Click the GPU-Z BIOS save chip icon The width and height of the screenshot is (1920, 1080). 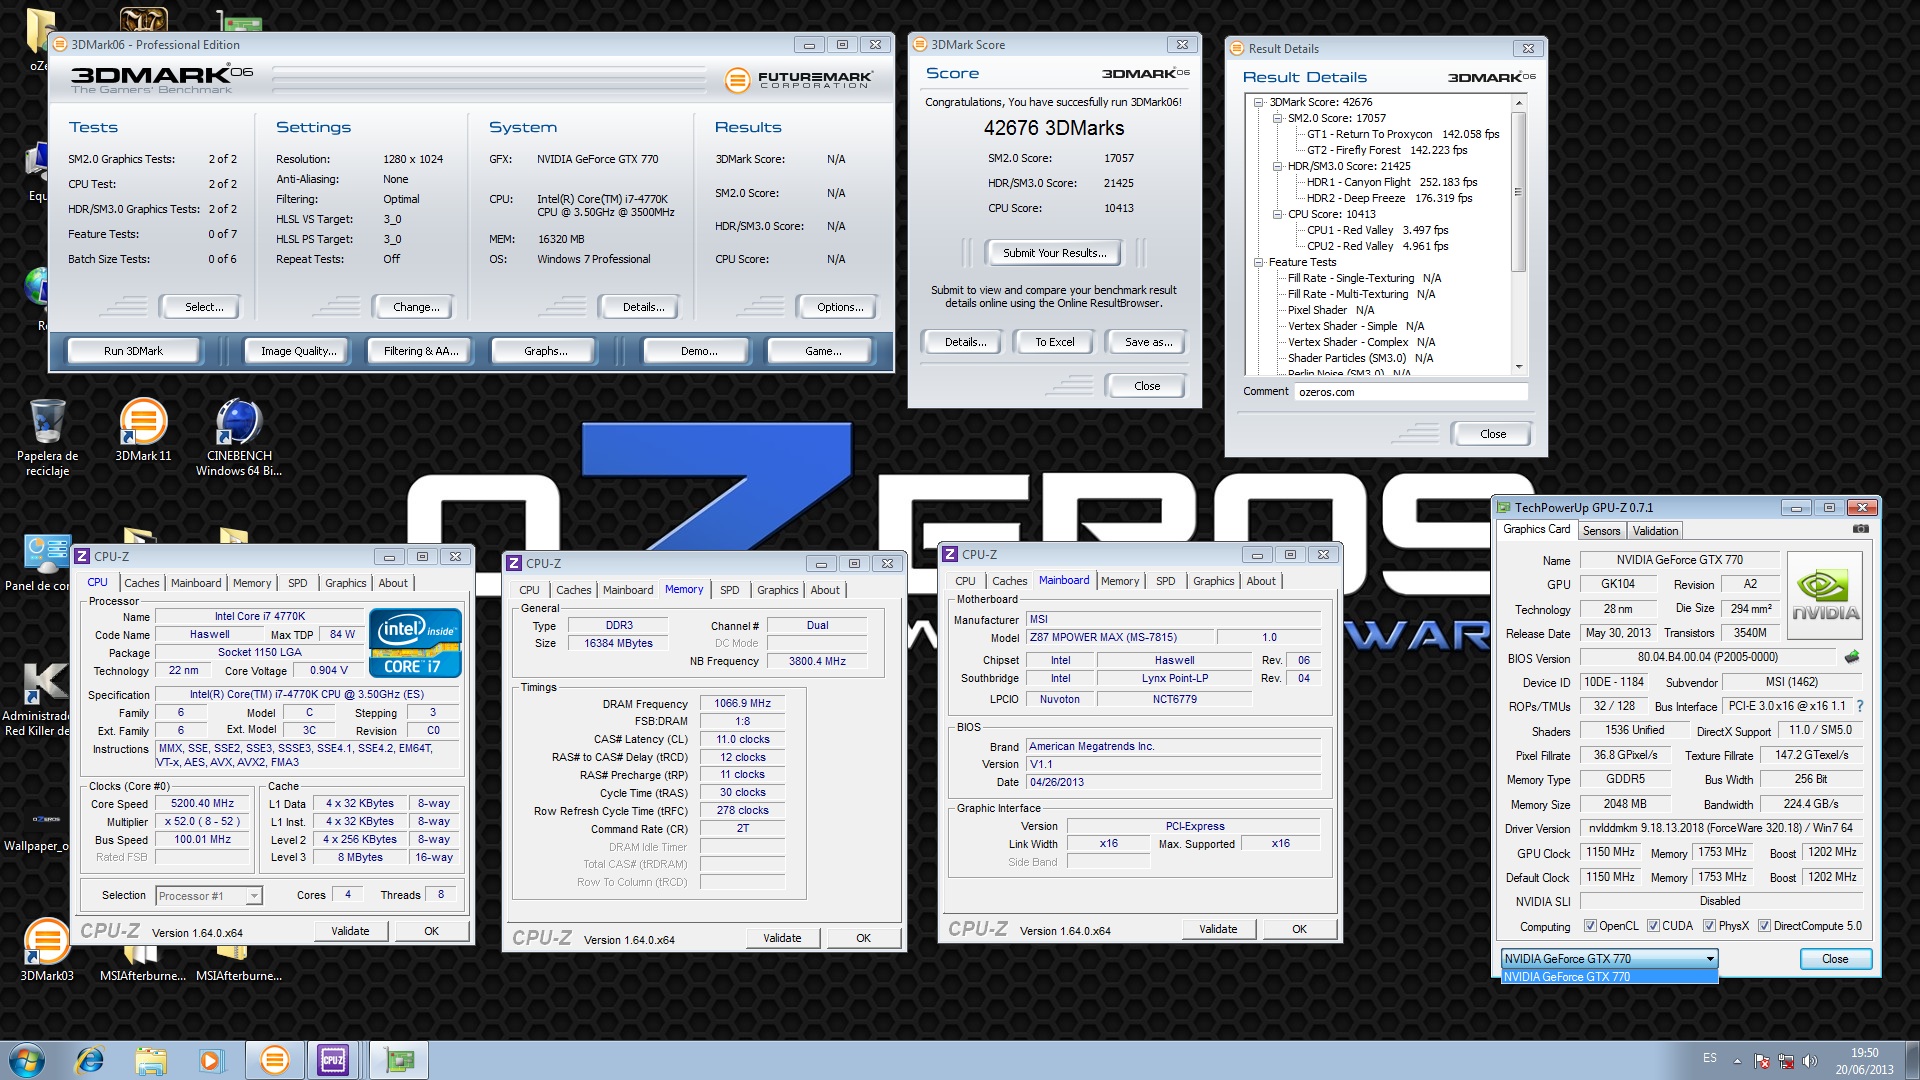pos(1852,657)
